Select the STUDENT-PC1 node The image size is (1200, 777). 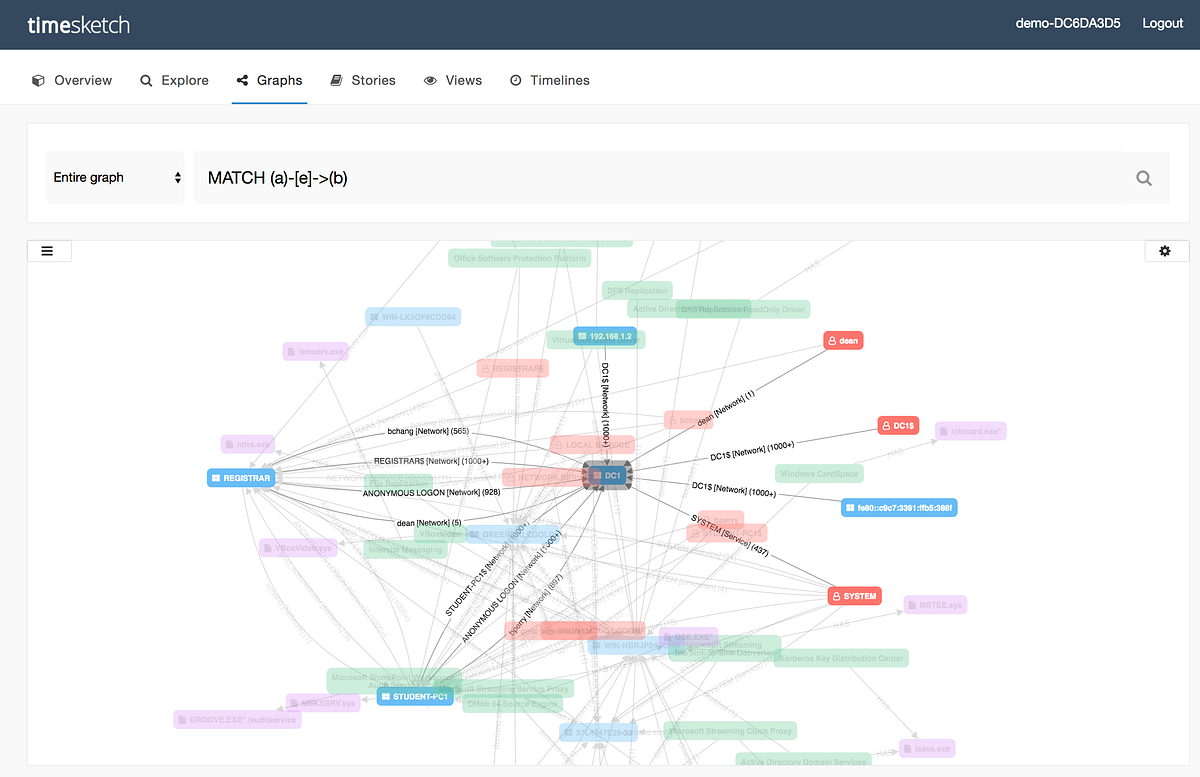pyautogui.click(x=415, y=694)
